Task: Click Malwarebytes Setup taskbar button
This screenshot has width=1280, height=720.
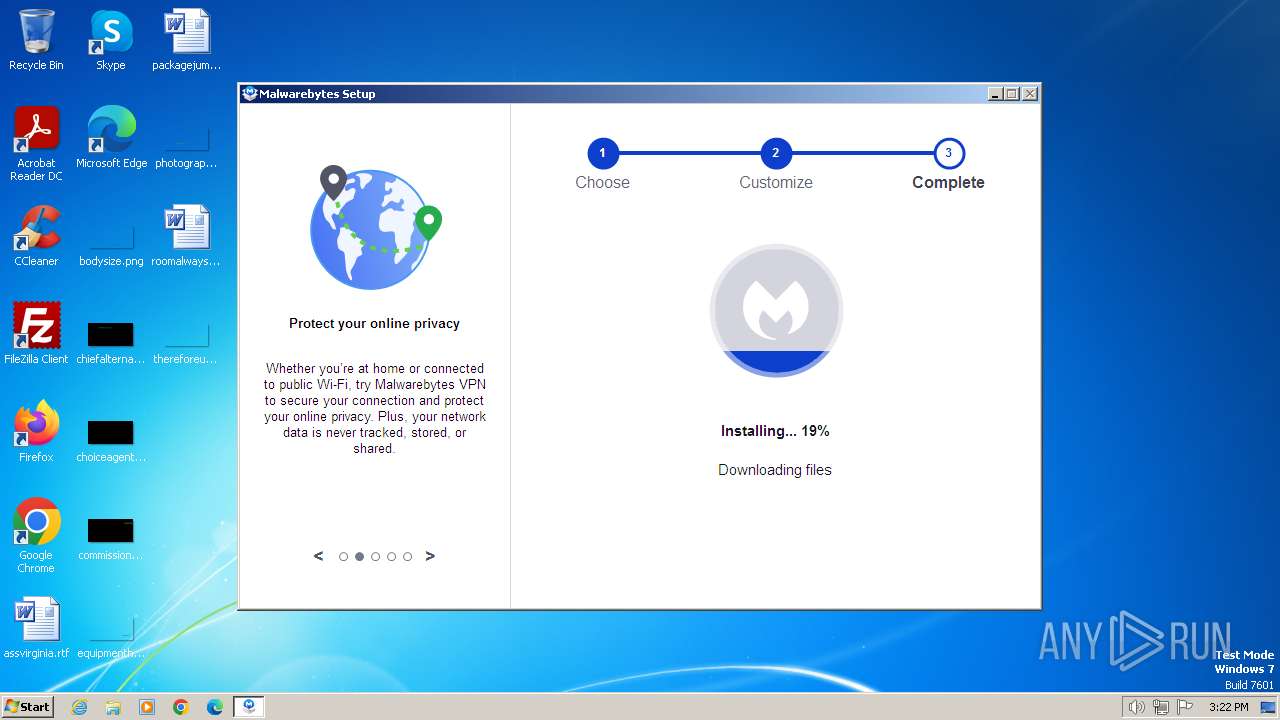Action: click(x=249, y=707)
